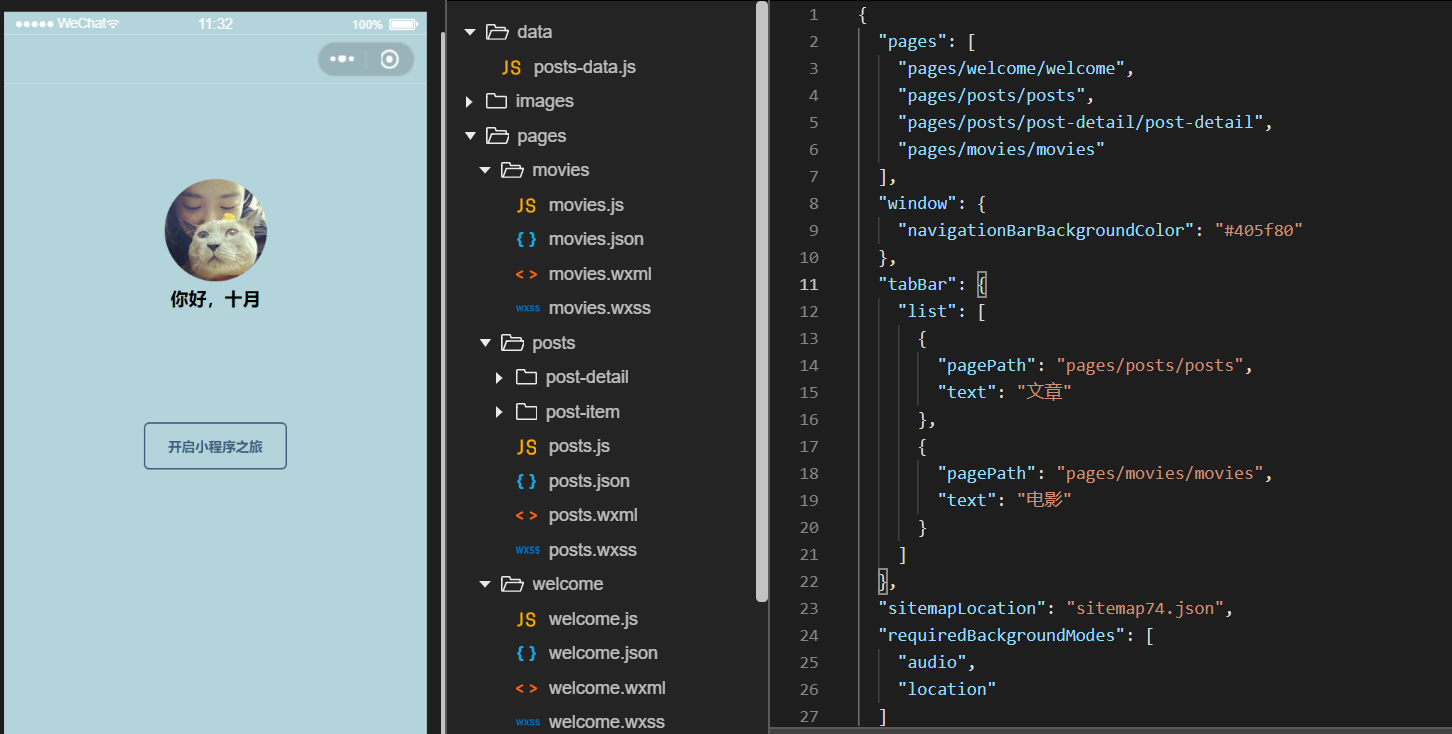The image size is (1452, 734).
Task: Click the braces icon of welcome.json
Action: pos(526,653)
